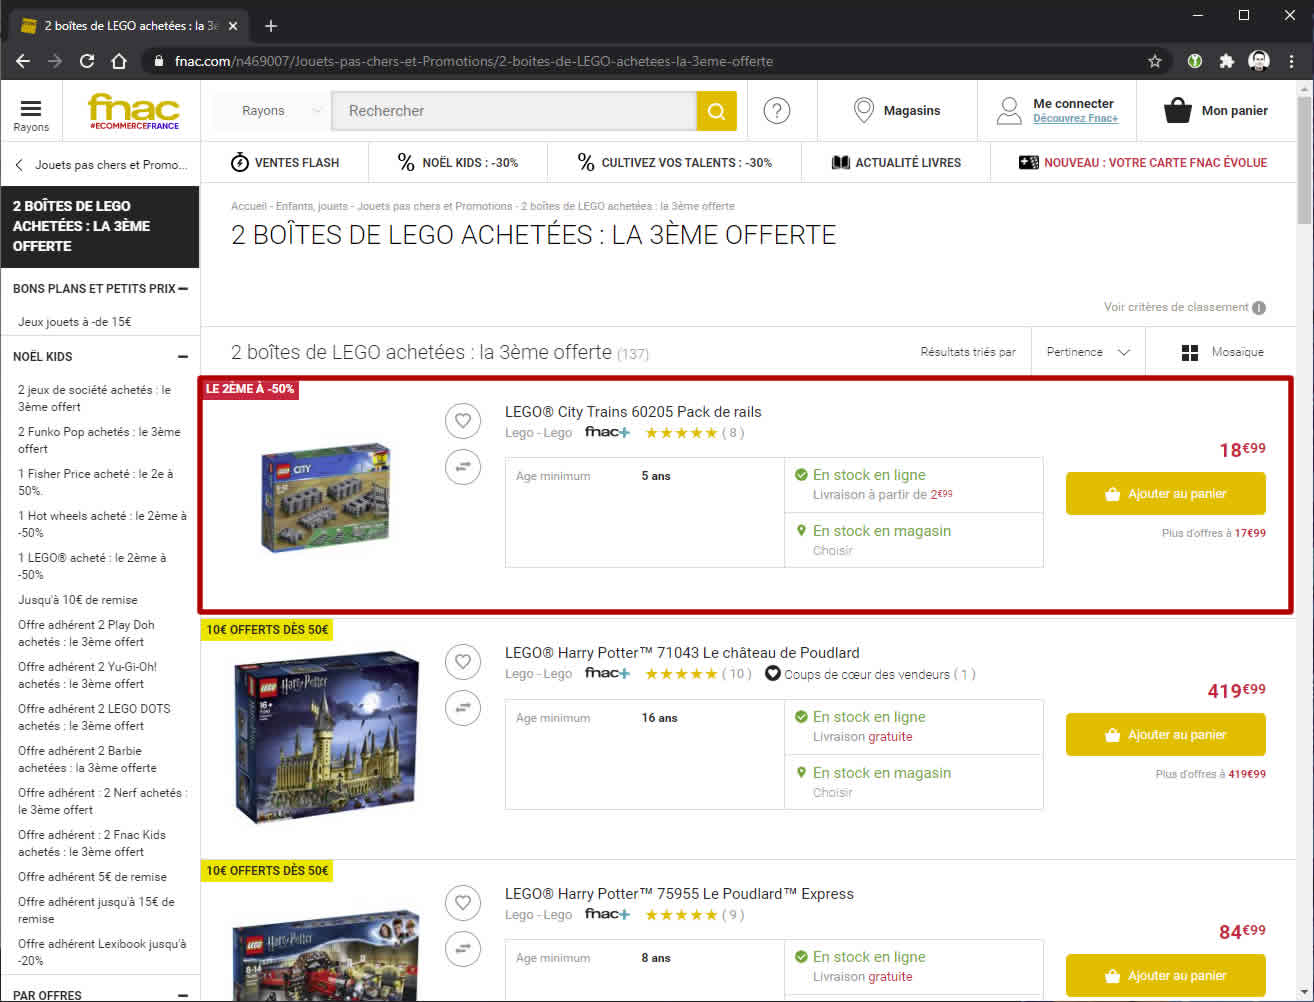Choose store under City Trains En stock en magasin
This screenshot has width=1314, height=1002.
tap(832, 551)
